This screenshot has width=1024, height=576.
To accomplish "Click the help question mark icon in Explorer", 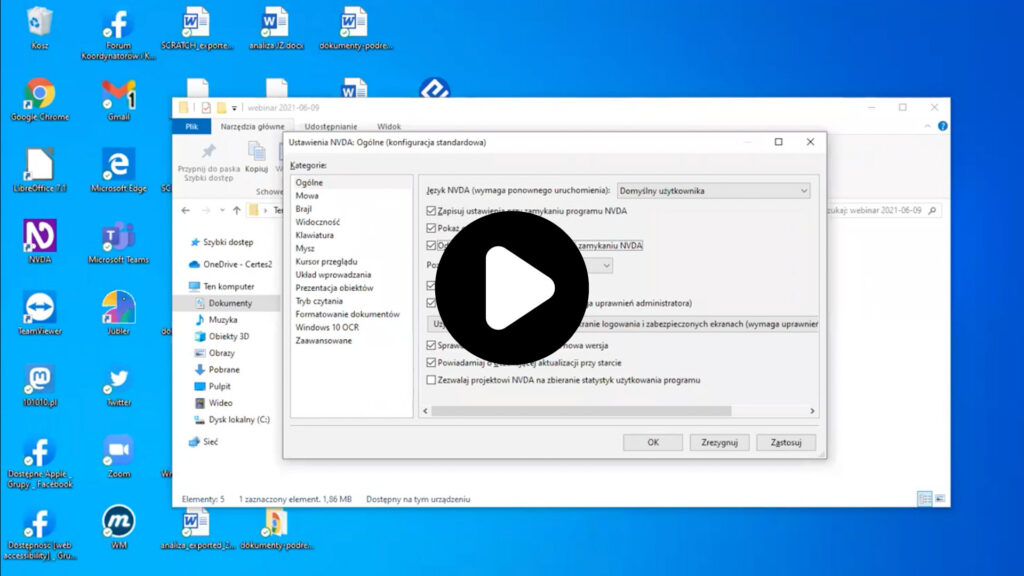I will [x=942, y=126].
